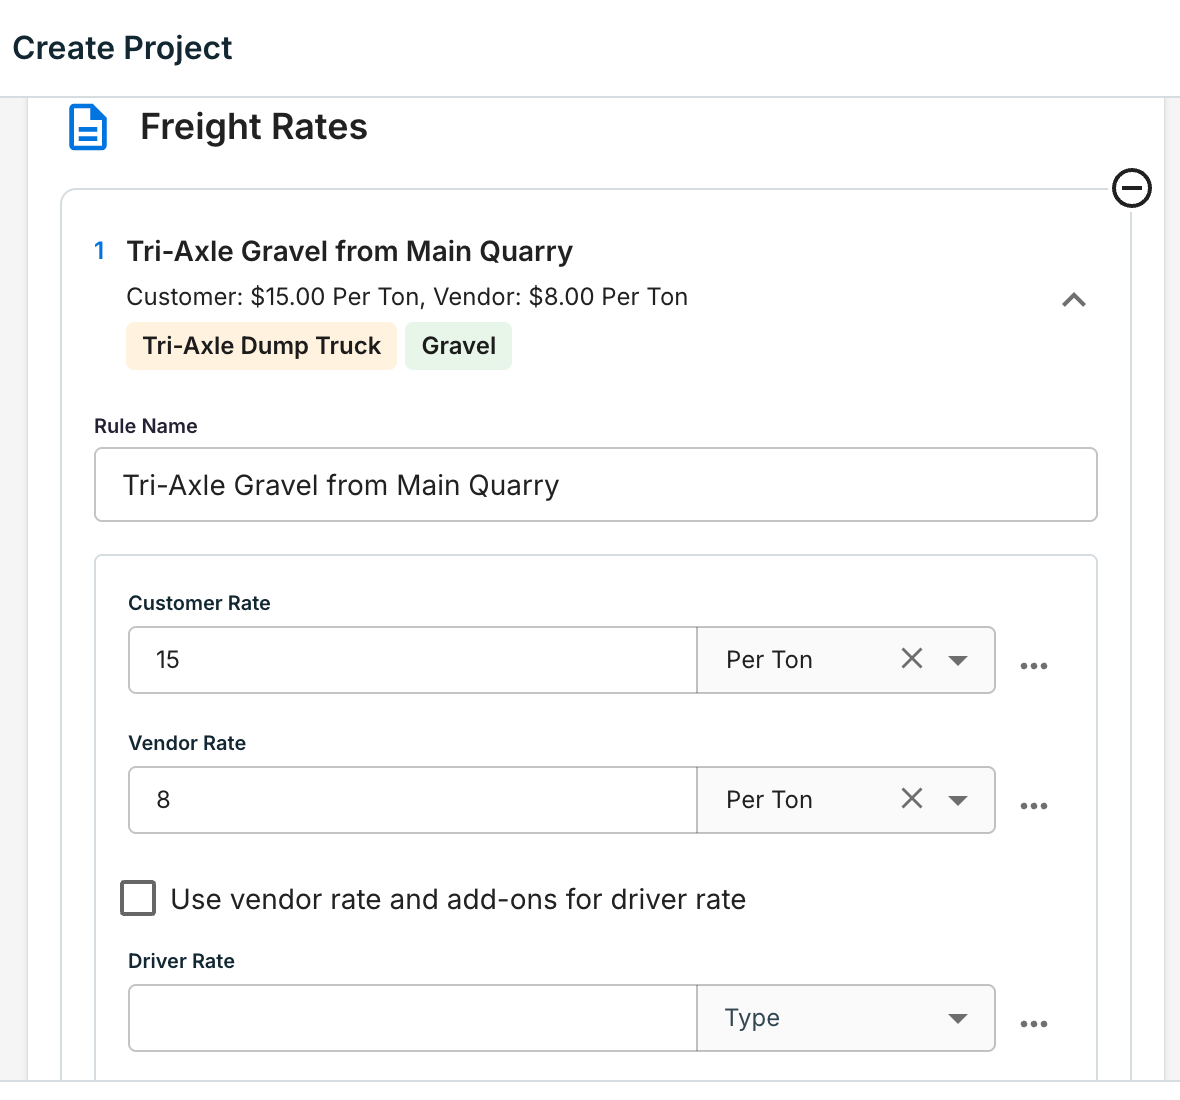Screen dimensions: 1180x1100
Task: Click the Create Project page title
Action: click(123, 48)
